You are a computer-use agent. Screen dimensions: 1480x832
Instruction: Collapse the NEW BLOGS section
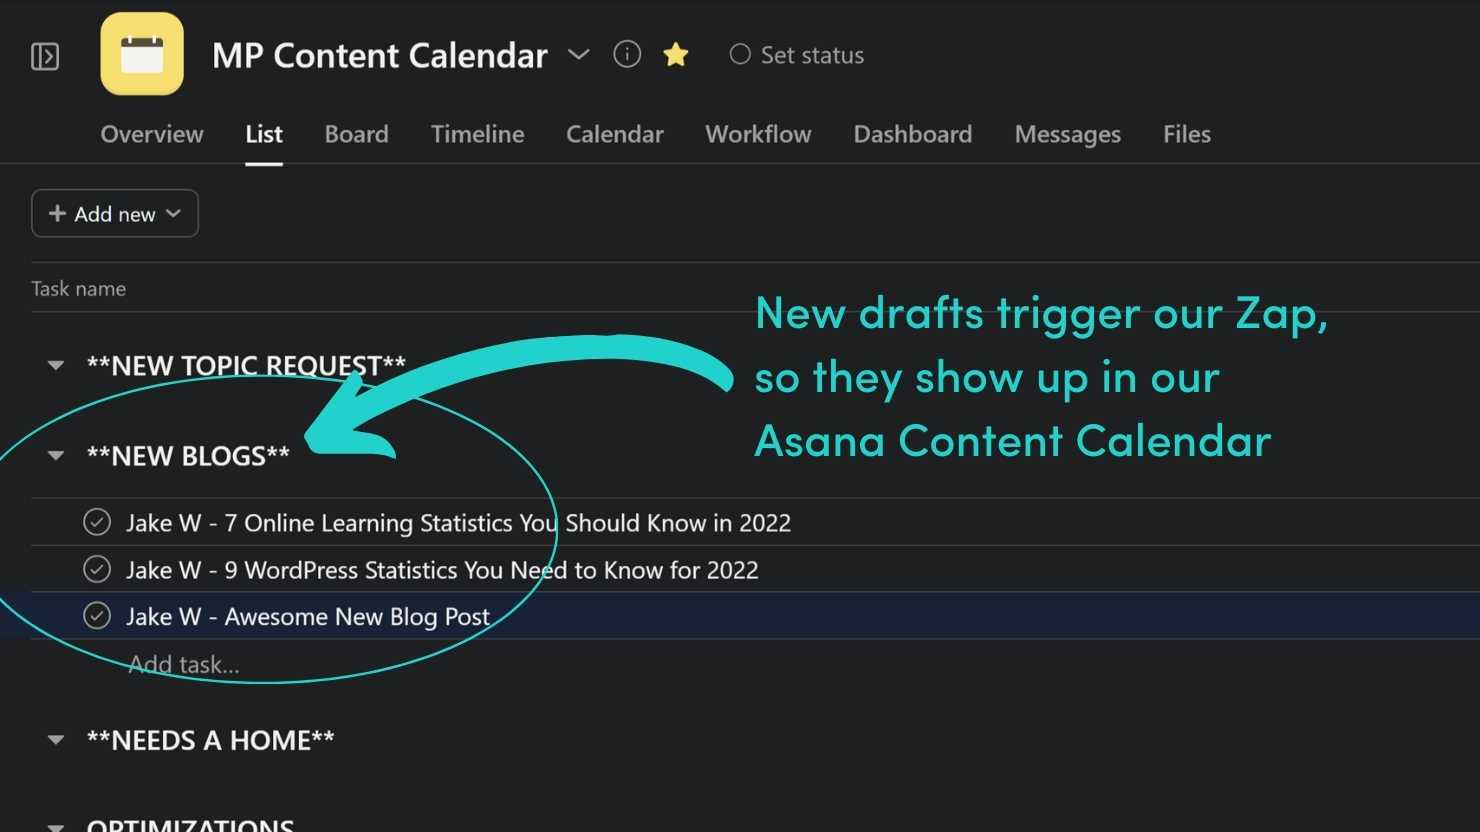(x=56, y=456)
